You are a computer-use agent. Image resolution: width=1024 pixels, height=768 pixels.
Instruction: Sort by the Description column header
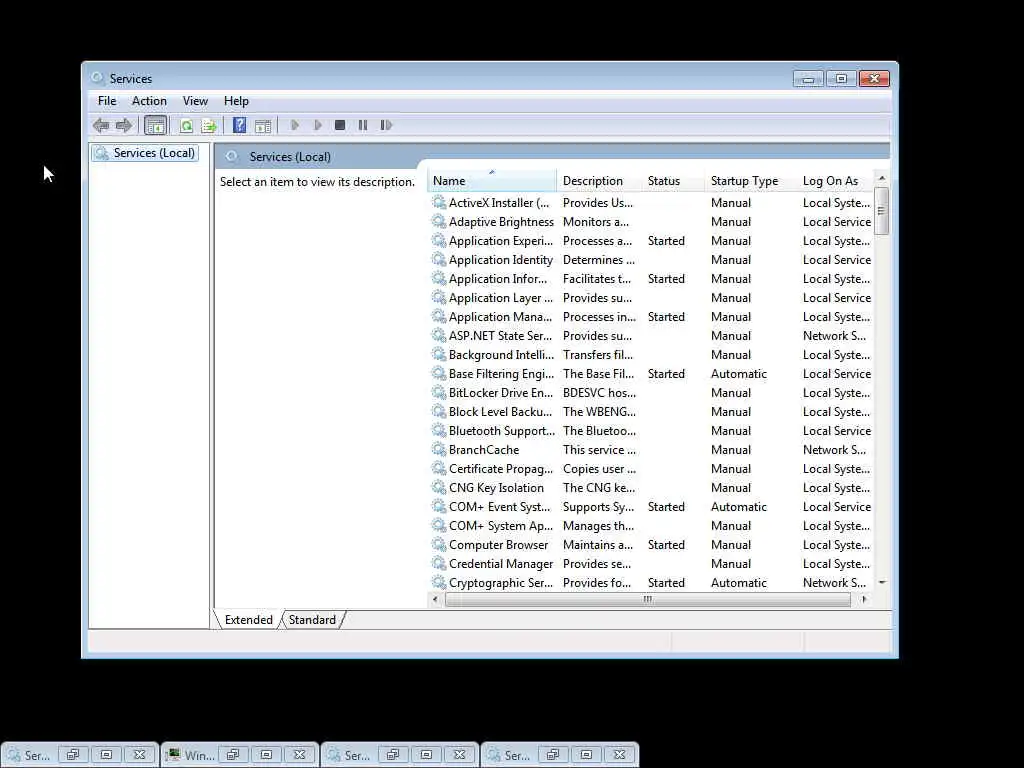coord(600,181)
